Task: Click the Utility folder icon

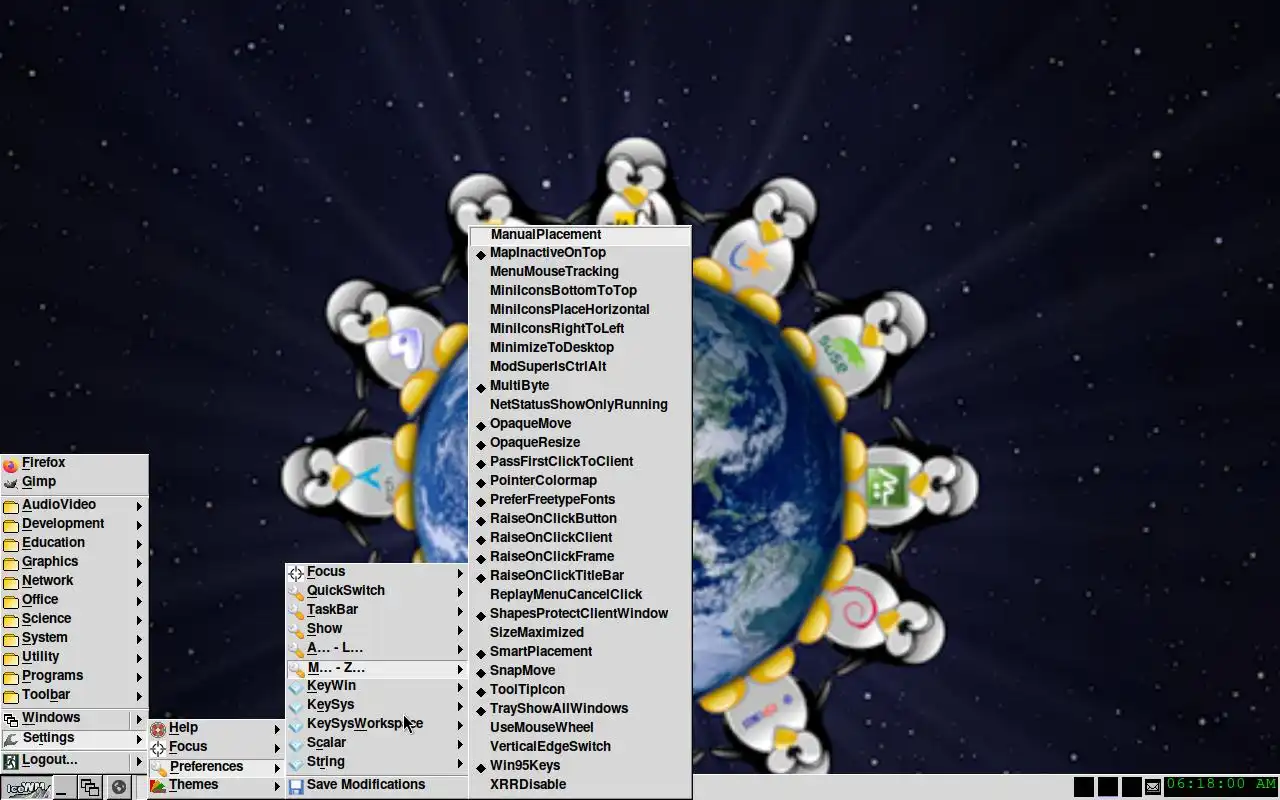Action: tap(11, 658)
